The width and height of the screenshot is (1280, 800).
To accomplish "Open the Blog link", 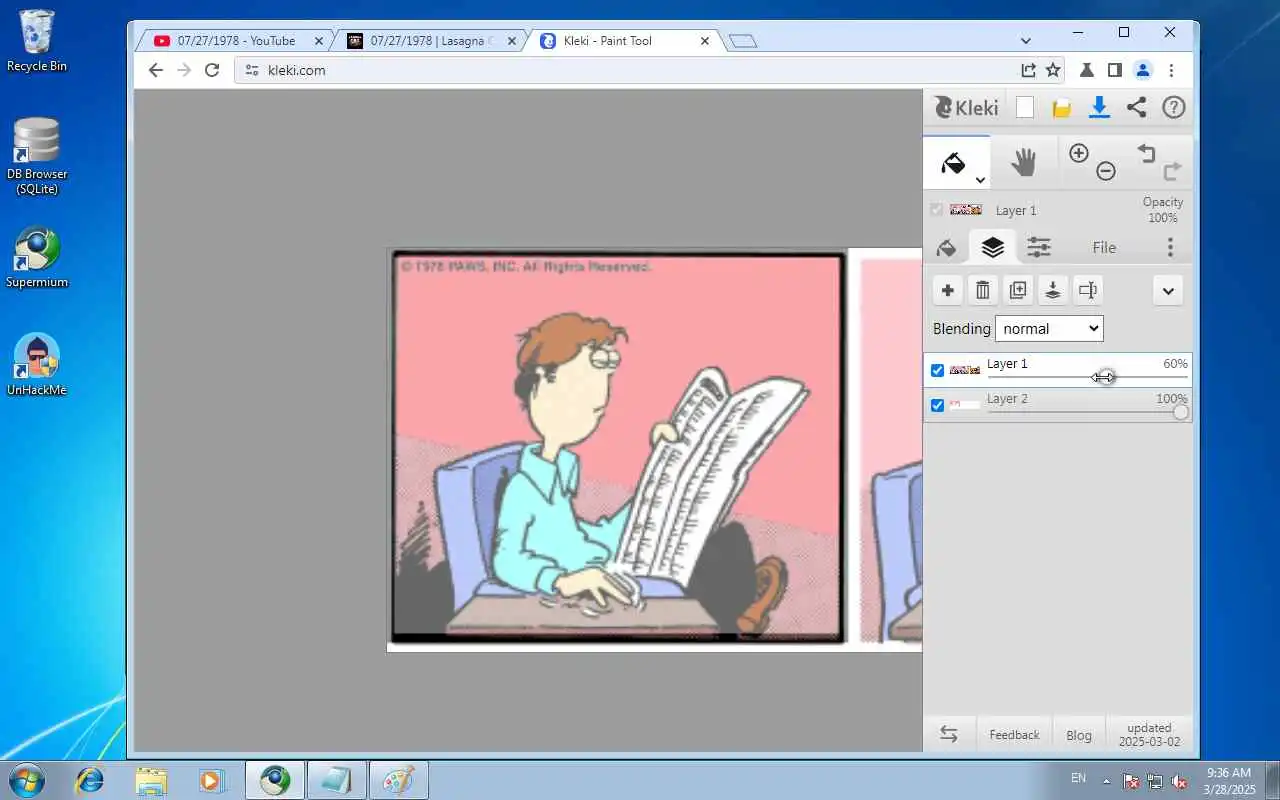I will point(1079,735).
